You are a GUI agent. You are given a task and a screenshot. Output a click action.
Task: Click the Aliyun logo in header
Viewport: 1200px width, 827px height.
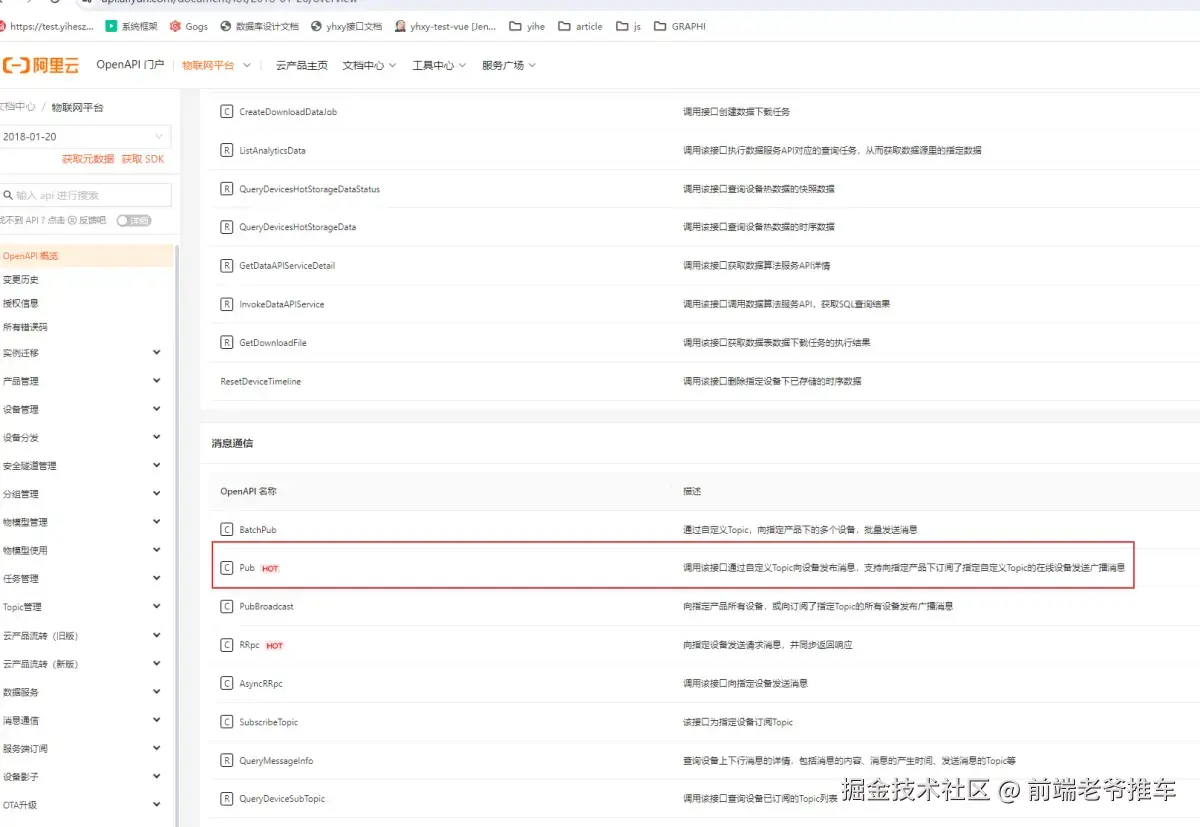click(x=40, y=65)
